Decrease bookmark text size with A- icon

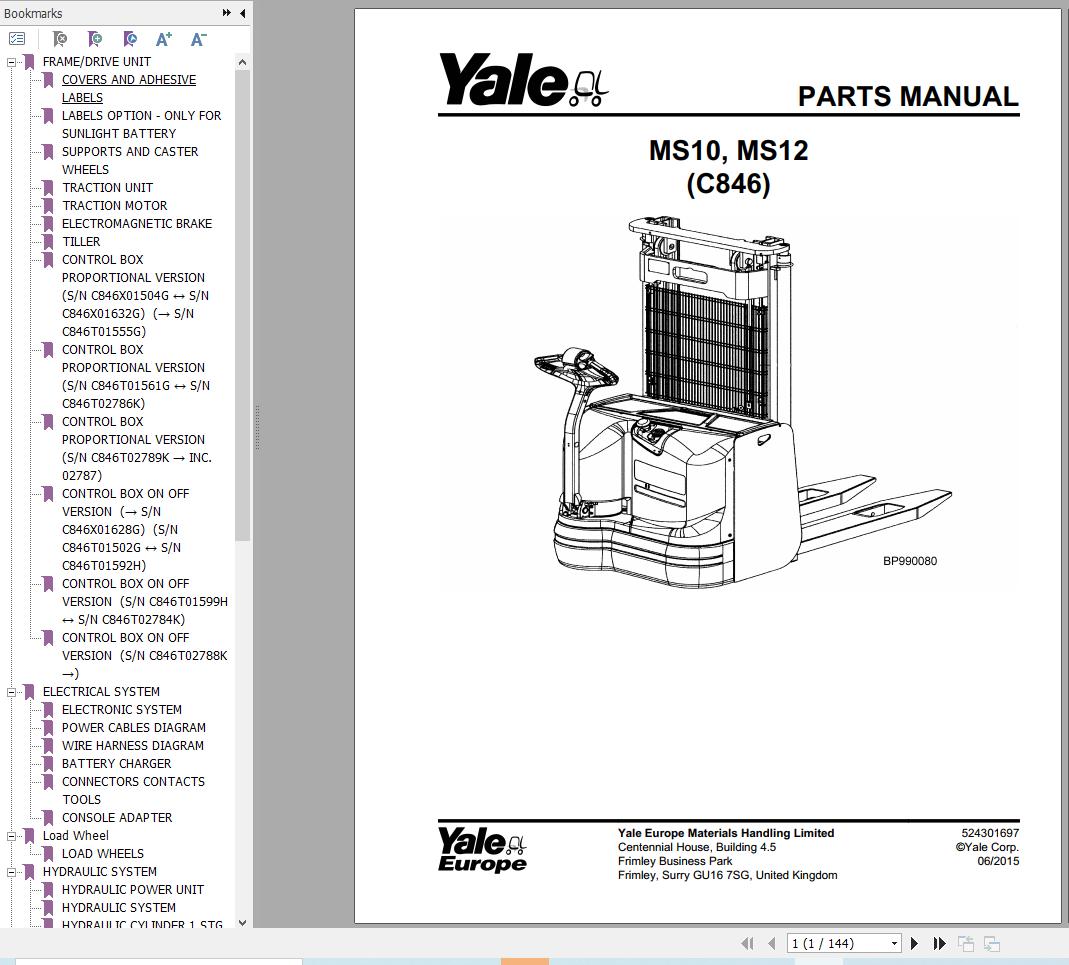coord(197,38)
